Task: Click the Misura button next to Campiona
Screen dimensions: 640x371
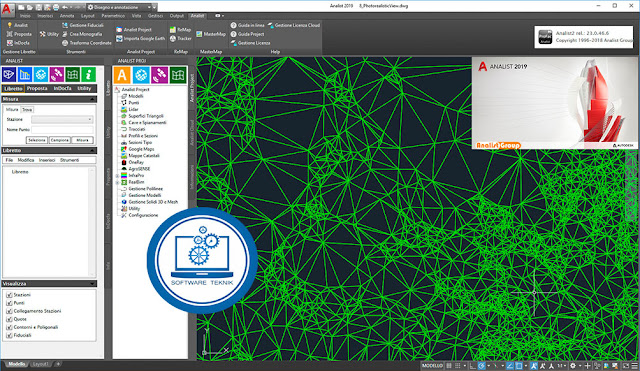Action: 82,140
